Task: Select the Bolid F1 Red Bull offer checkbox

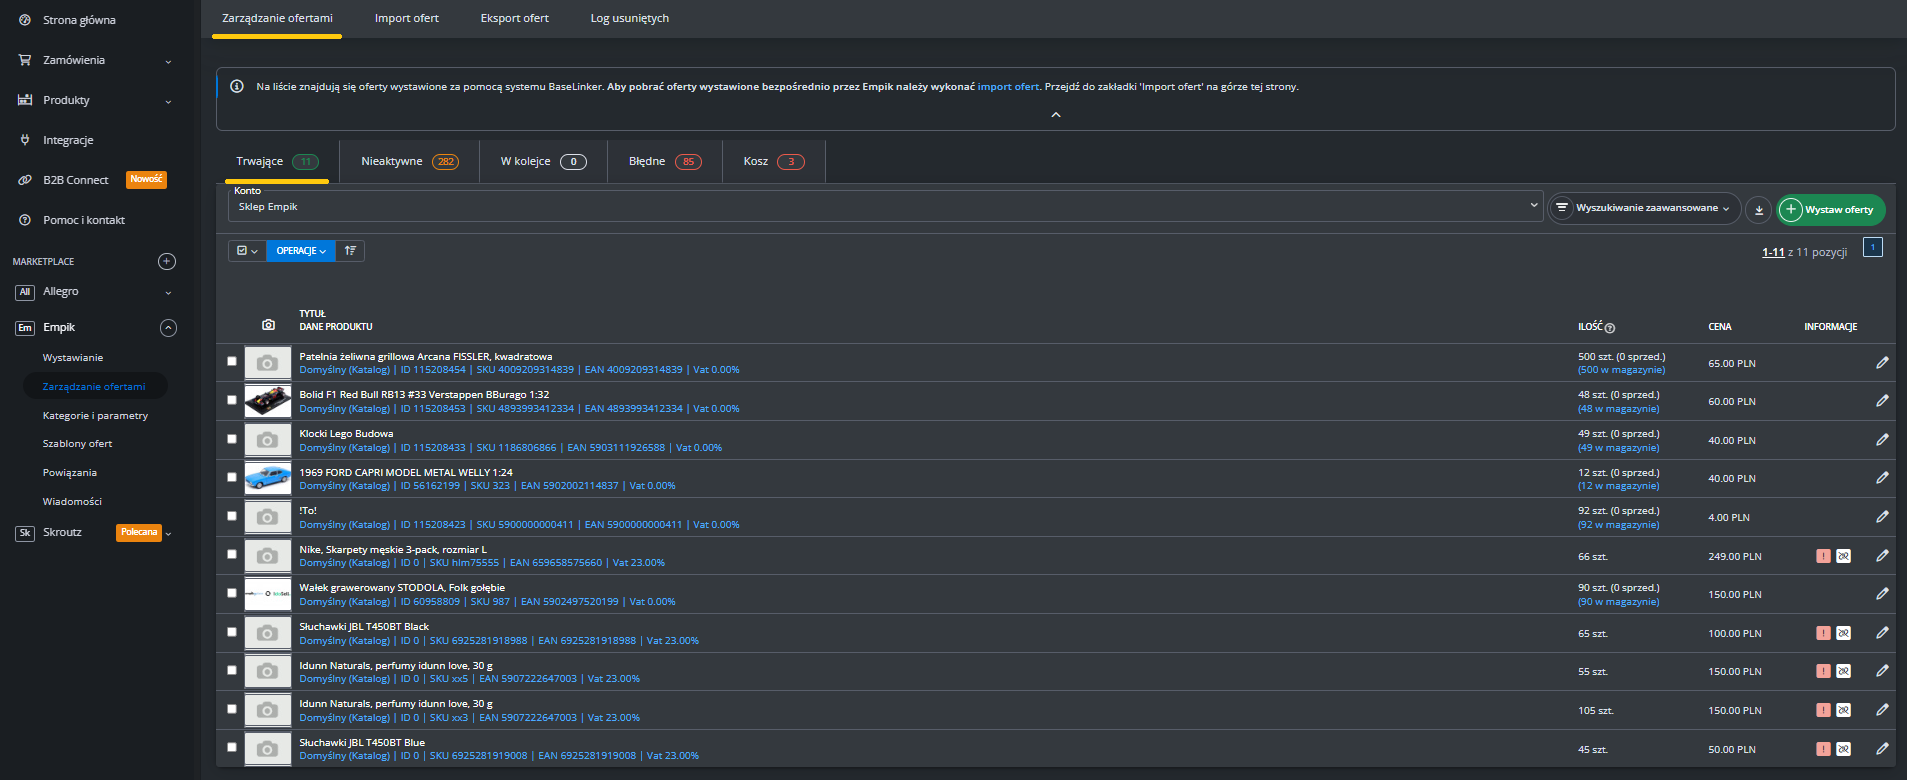Action: pos(232,400)
